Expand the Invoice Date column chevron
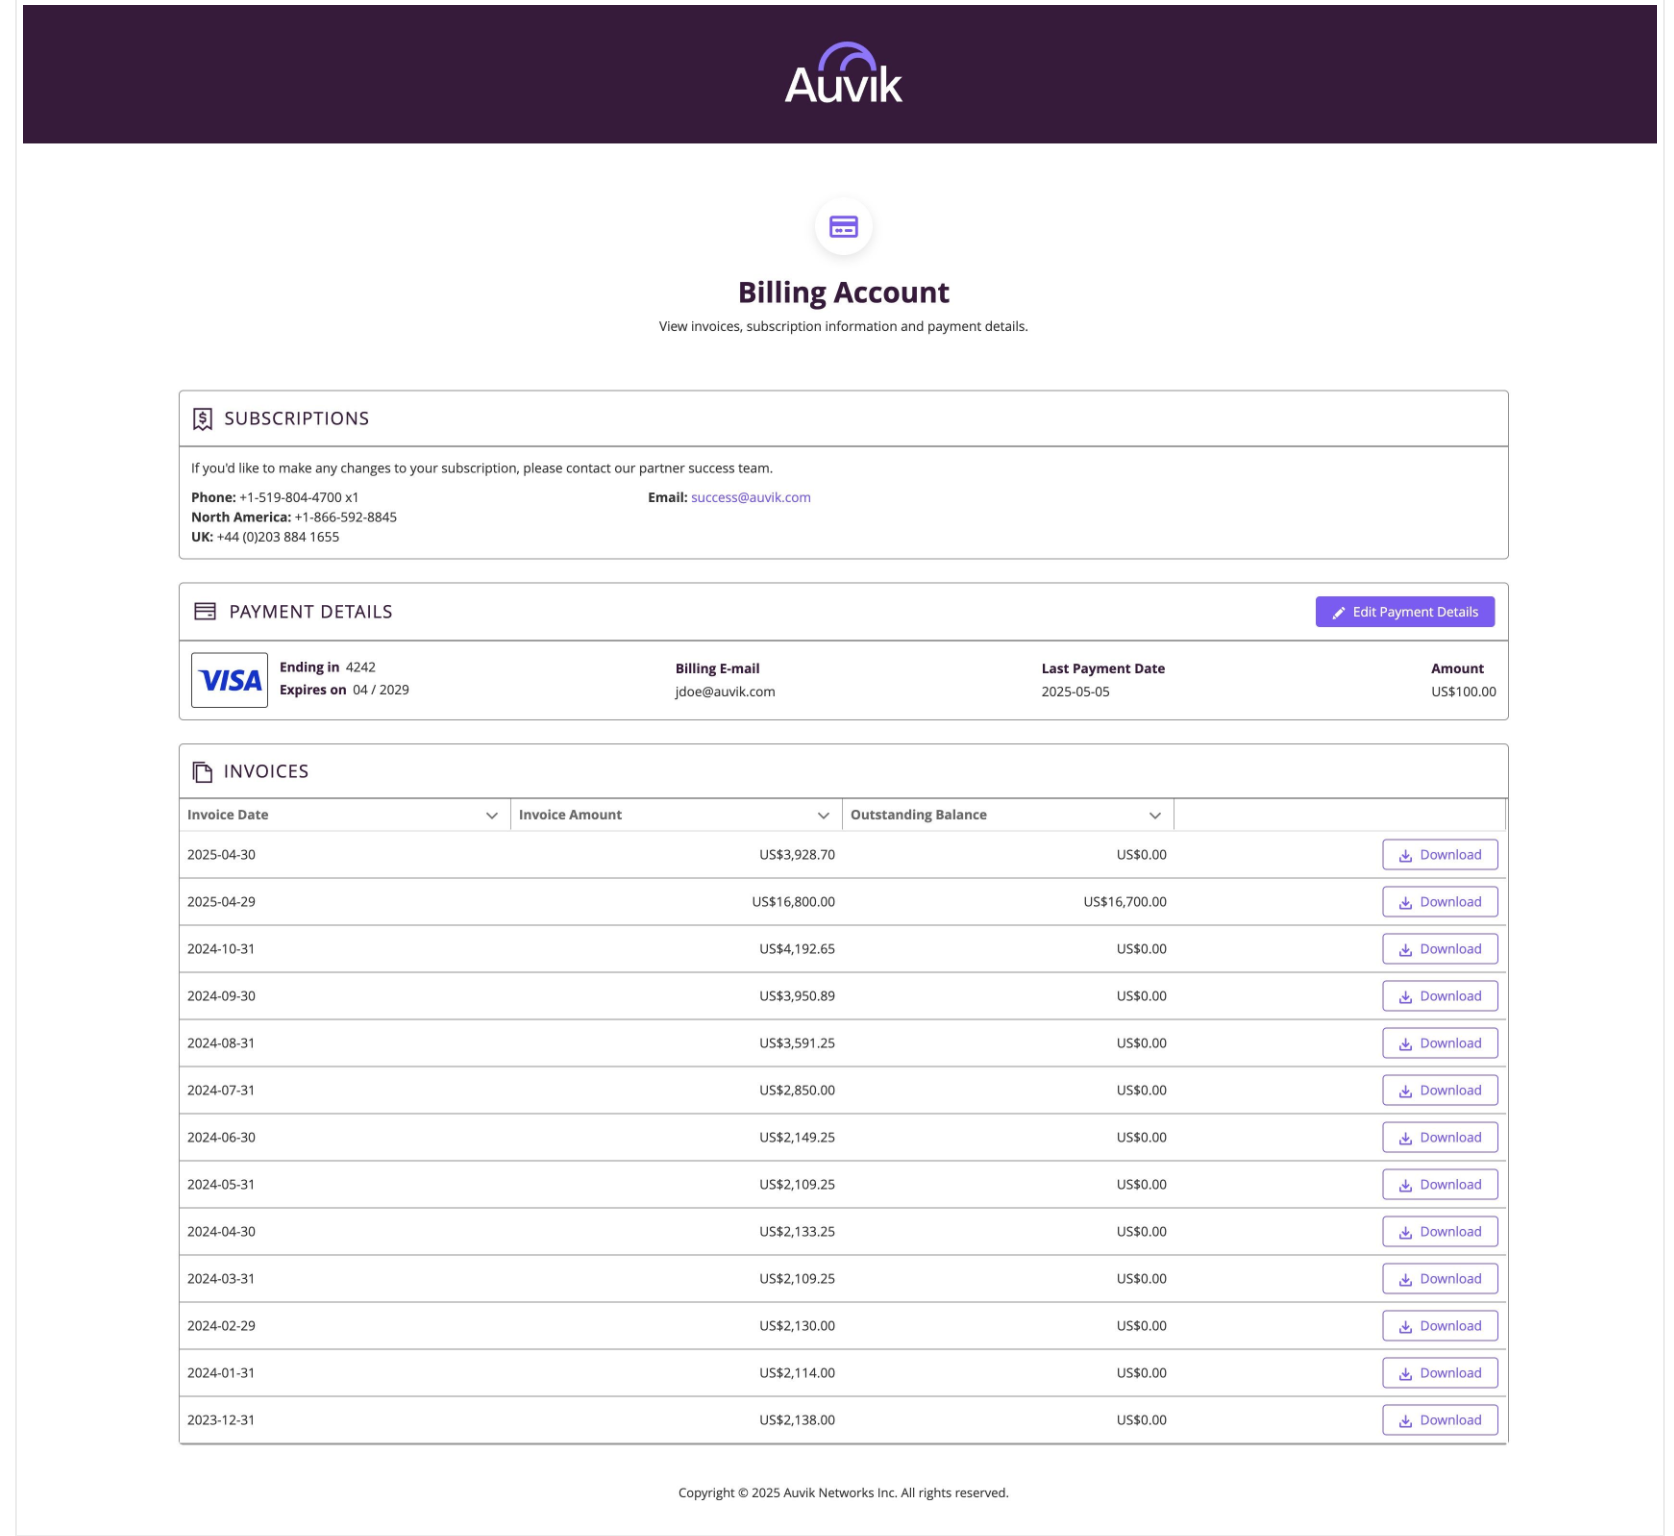 (492, 815)
